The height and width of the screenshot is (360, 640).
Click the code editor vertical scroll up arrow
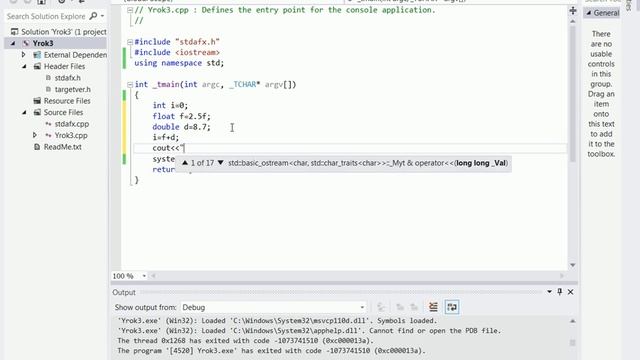(x=573, y=21)
